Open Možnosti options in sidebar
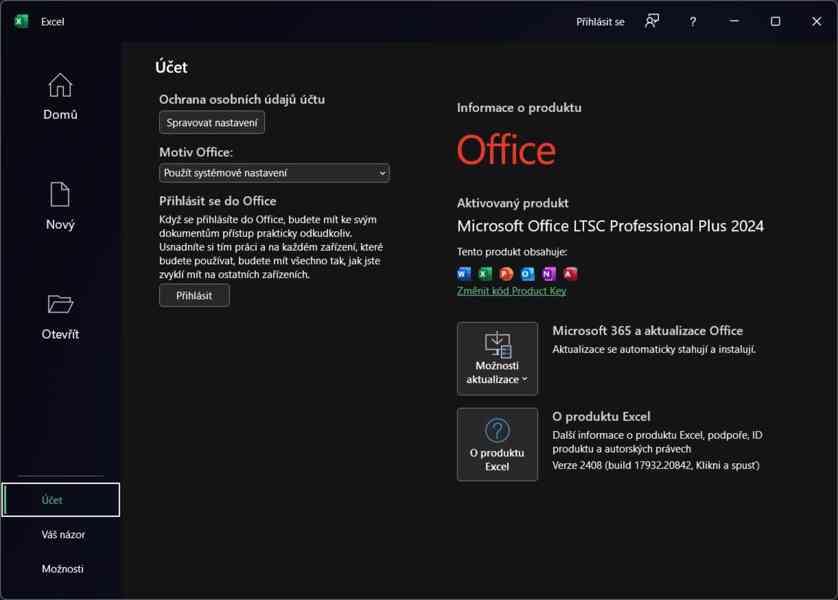Screen dimensions: 838x600 pos(63,569)
